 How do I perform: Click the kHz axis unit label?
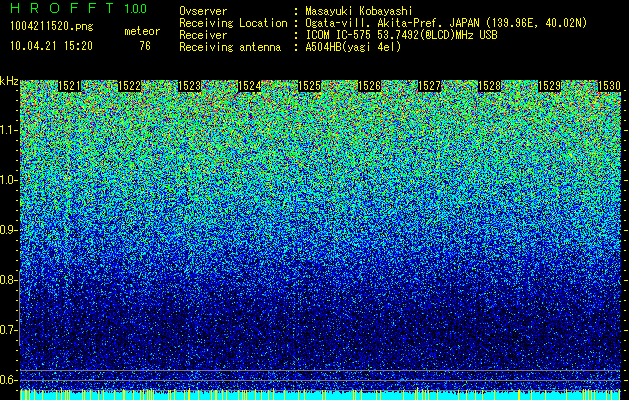(x=9, y=81)
